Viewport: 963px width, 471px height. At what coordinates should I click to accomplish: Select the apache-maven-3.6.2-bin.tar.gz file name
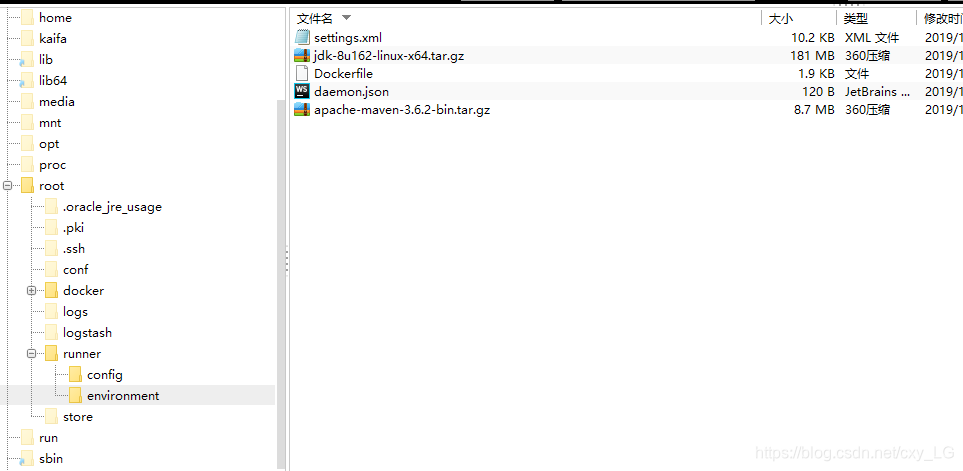click(402, 110)
